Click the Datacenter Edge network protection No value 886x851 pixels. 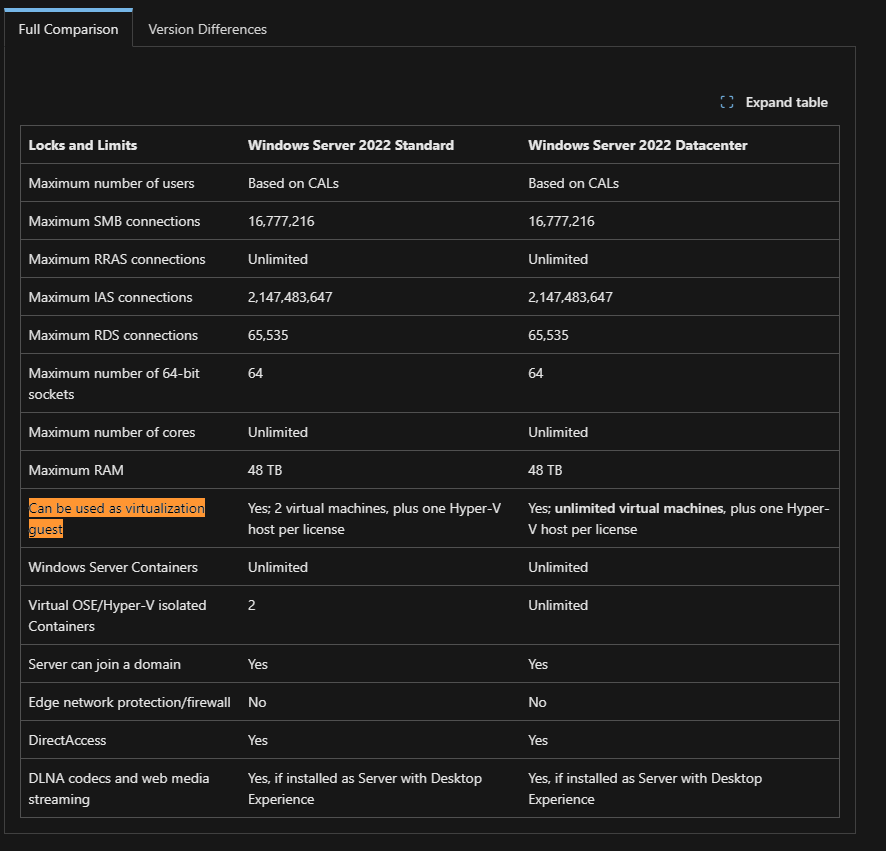click(537, 702)
